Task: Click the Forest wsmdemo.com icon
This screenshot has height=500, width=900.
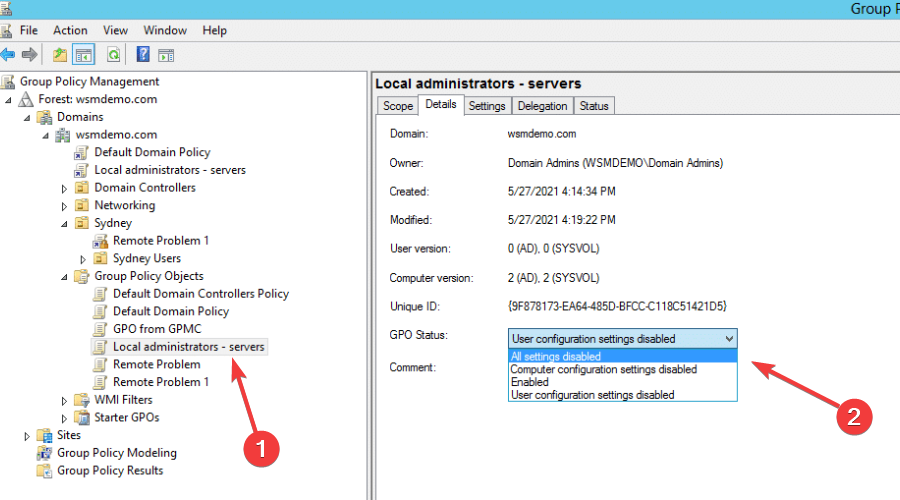Action: coord(26,99)
